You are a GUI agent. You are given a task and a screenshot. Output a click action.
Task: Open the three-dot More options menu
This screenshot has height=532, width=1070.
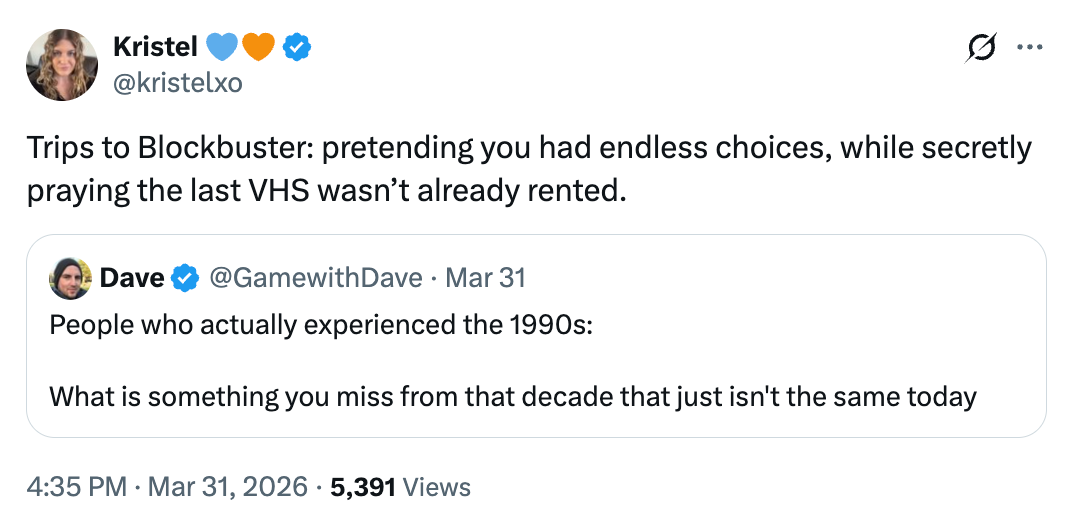tap(1027, 47)
